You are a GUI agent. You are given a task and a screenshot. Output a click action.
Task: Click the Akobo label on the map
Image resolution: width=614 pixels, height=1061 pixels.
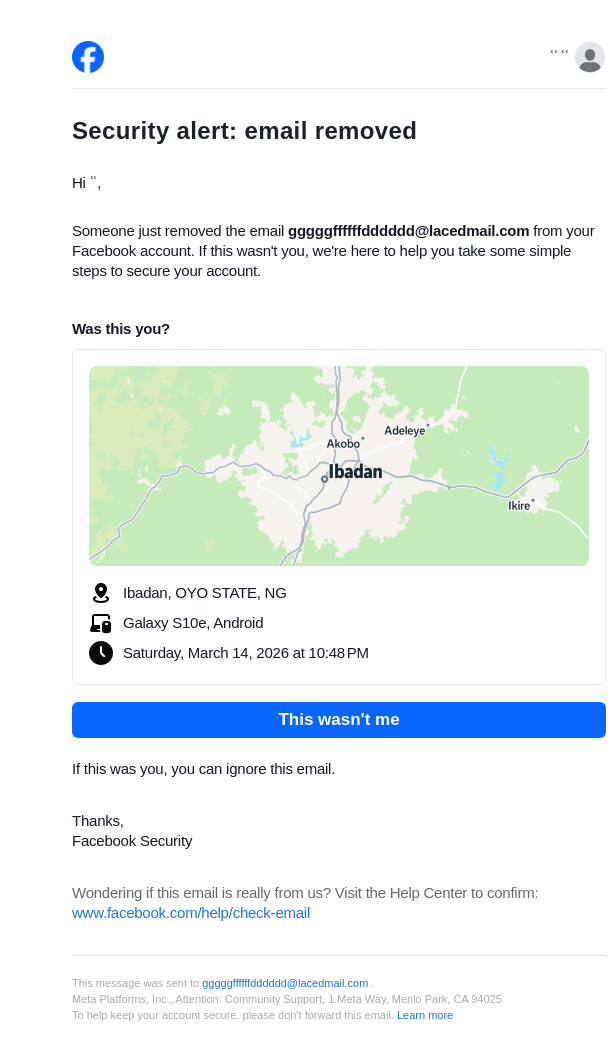point(343,444)
